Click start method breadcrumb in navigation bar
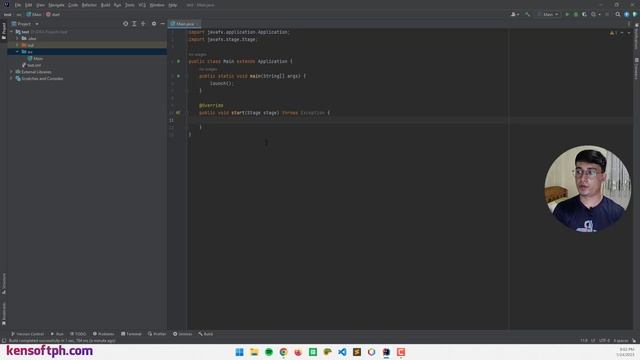640x360 pixels. pyautogui.click(x=53, y=14)
